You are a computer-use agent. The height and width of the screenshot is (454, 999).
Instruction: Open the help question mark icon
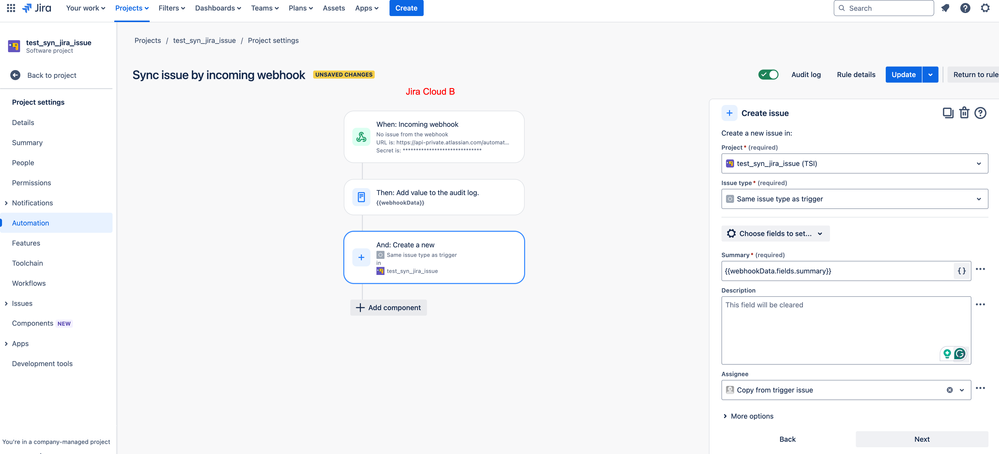point(965,8)
